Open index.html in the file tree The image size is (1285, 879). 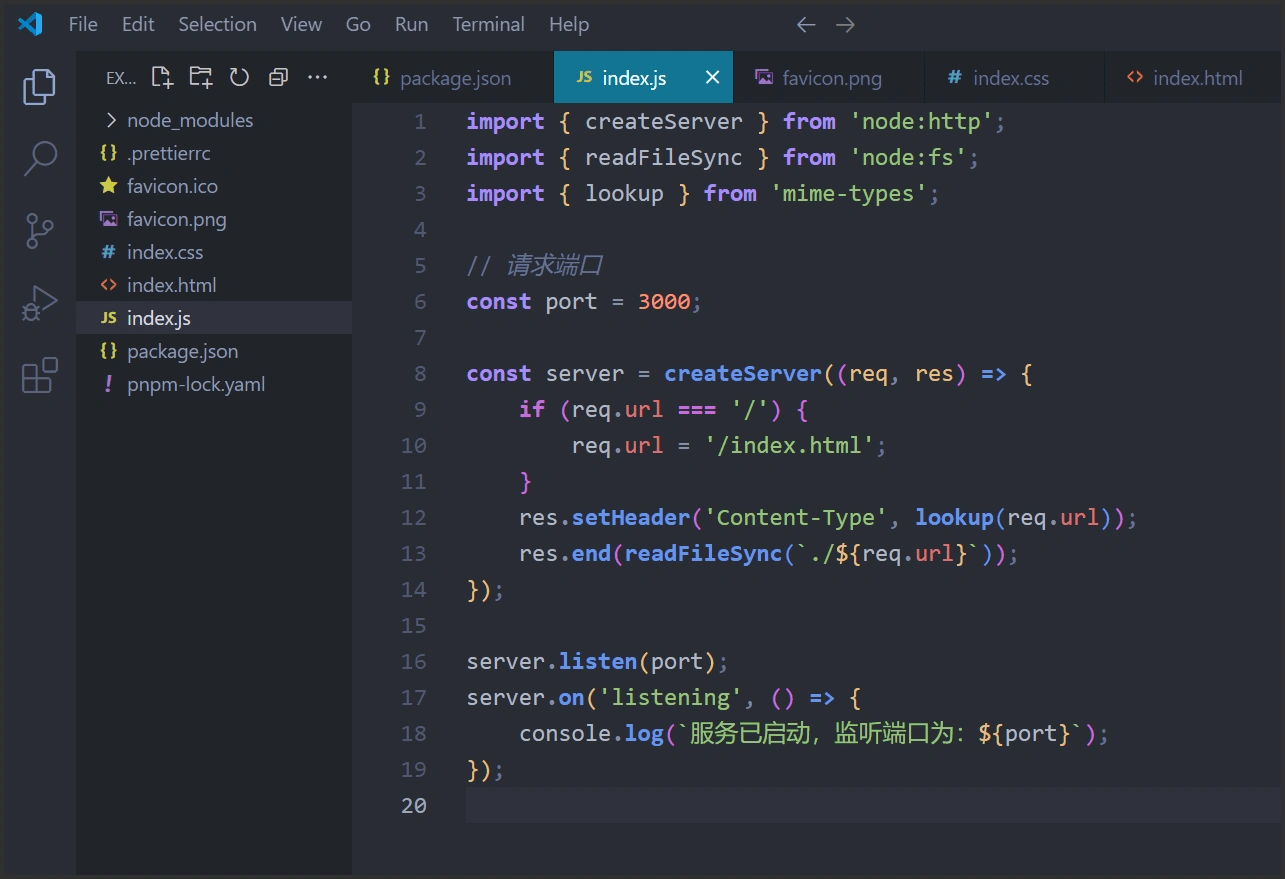(214, 285)
